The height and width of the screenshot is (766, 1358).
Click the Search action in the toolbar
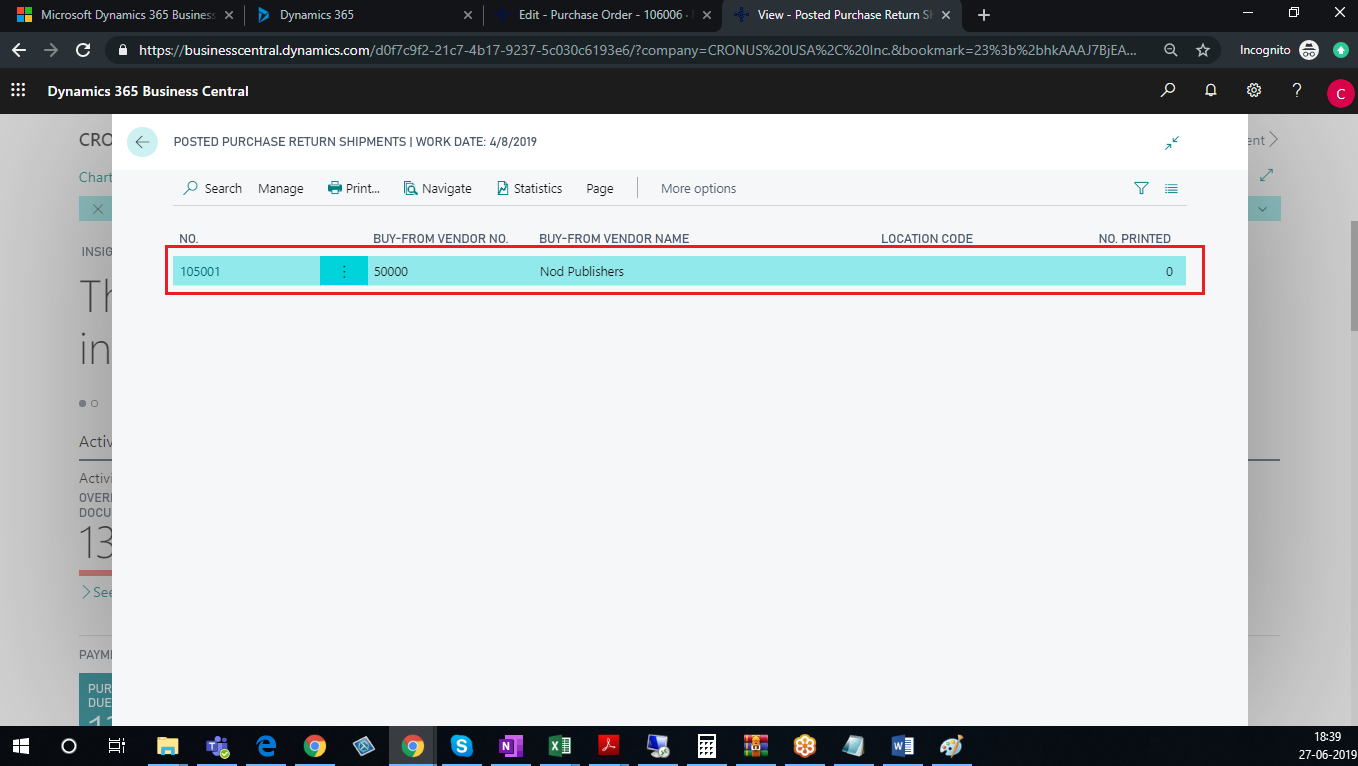[213, 188]
